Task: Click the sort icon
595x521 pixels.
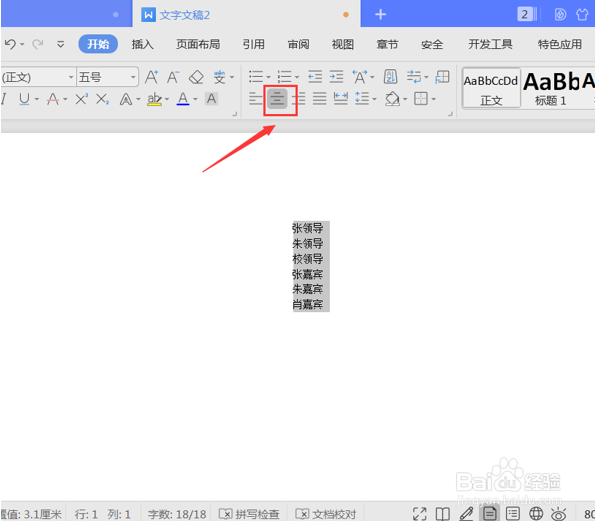Action: 390,77
